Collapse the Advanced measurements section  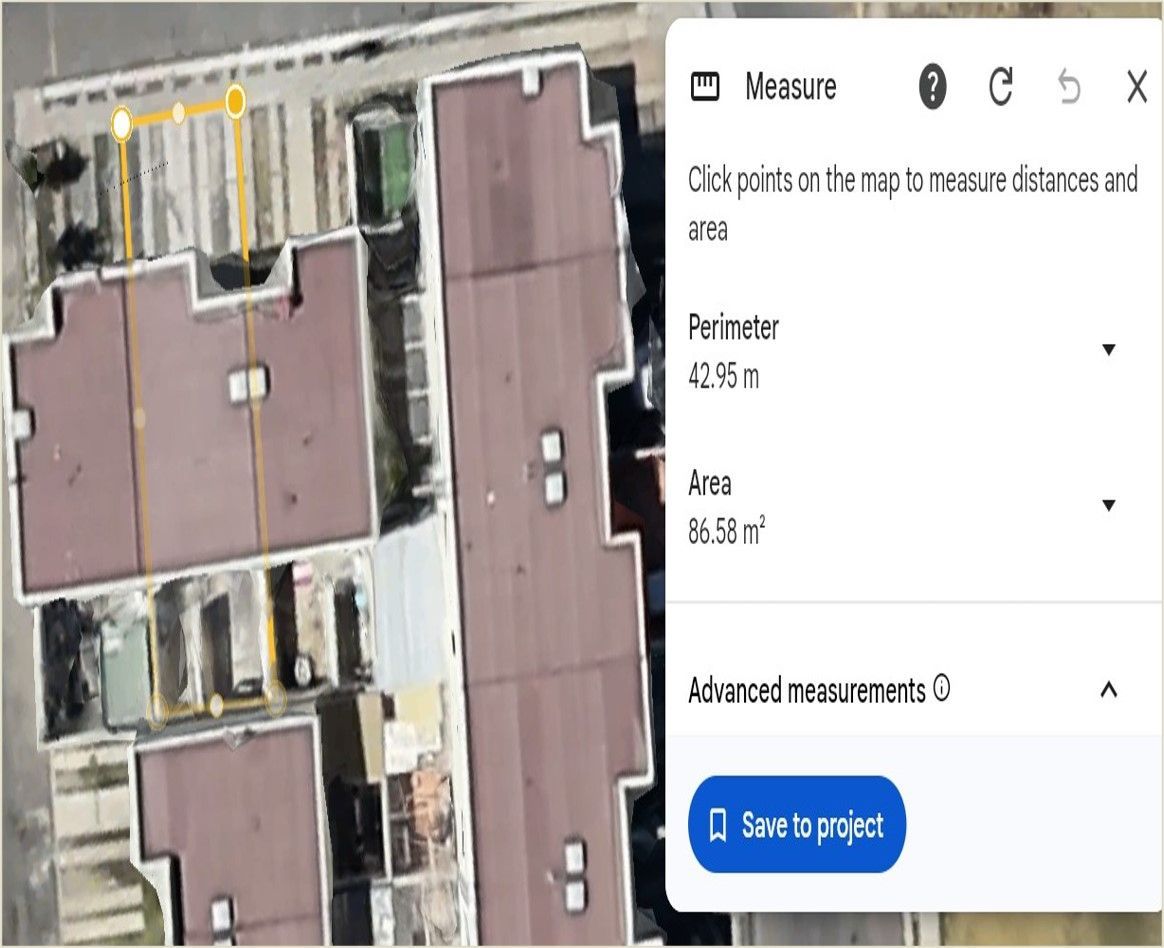pyautogui.click(x=1108, y=690)
